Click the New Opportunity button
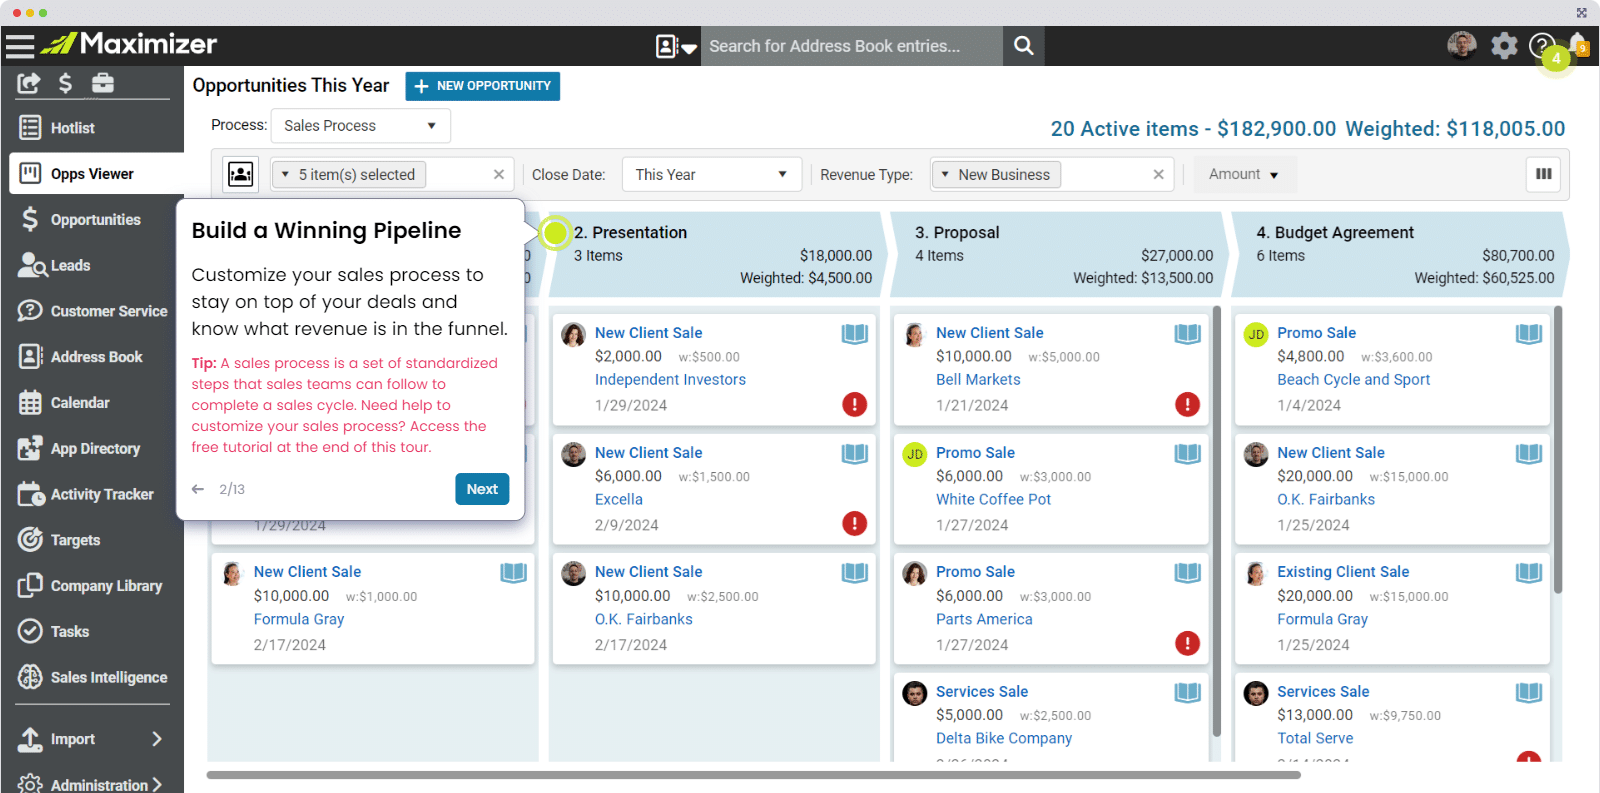1600x793 pixels. coord(483,86)
